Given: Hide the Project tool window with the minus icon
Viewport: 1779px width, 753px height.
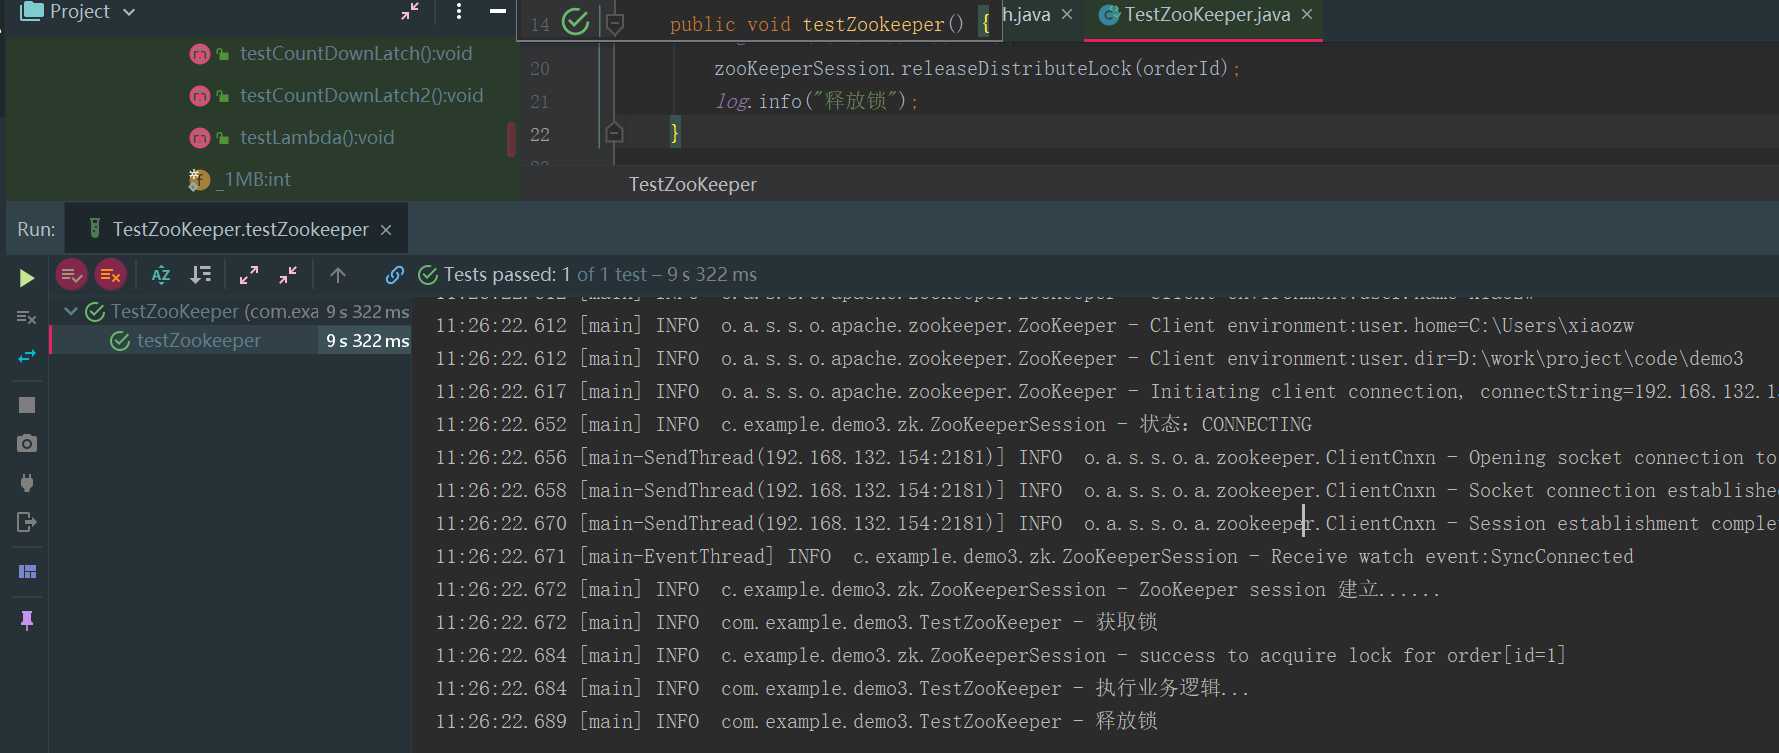Looking at the screenshot, I should (497, 11).
